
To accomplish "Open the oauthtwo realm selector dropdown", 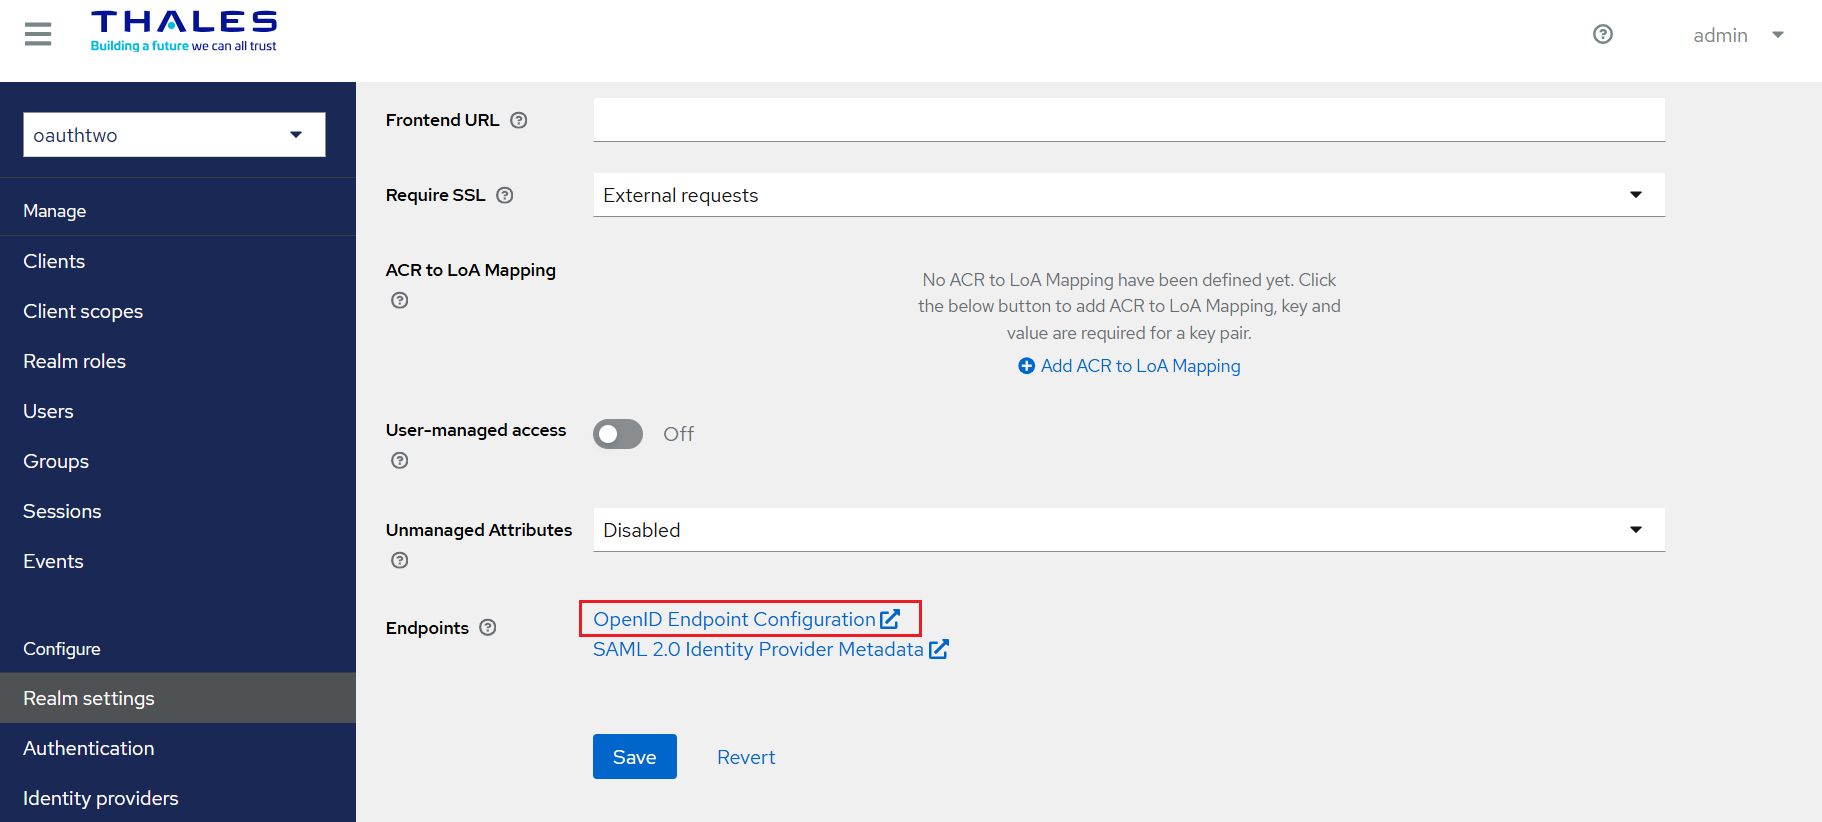I will [x=174, y=135].
